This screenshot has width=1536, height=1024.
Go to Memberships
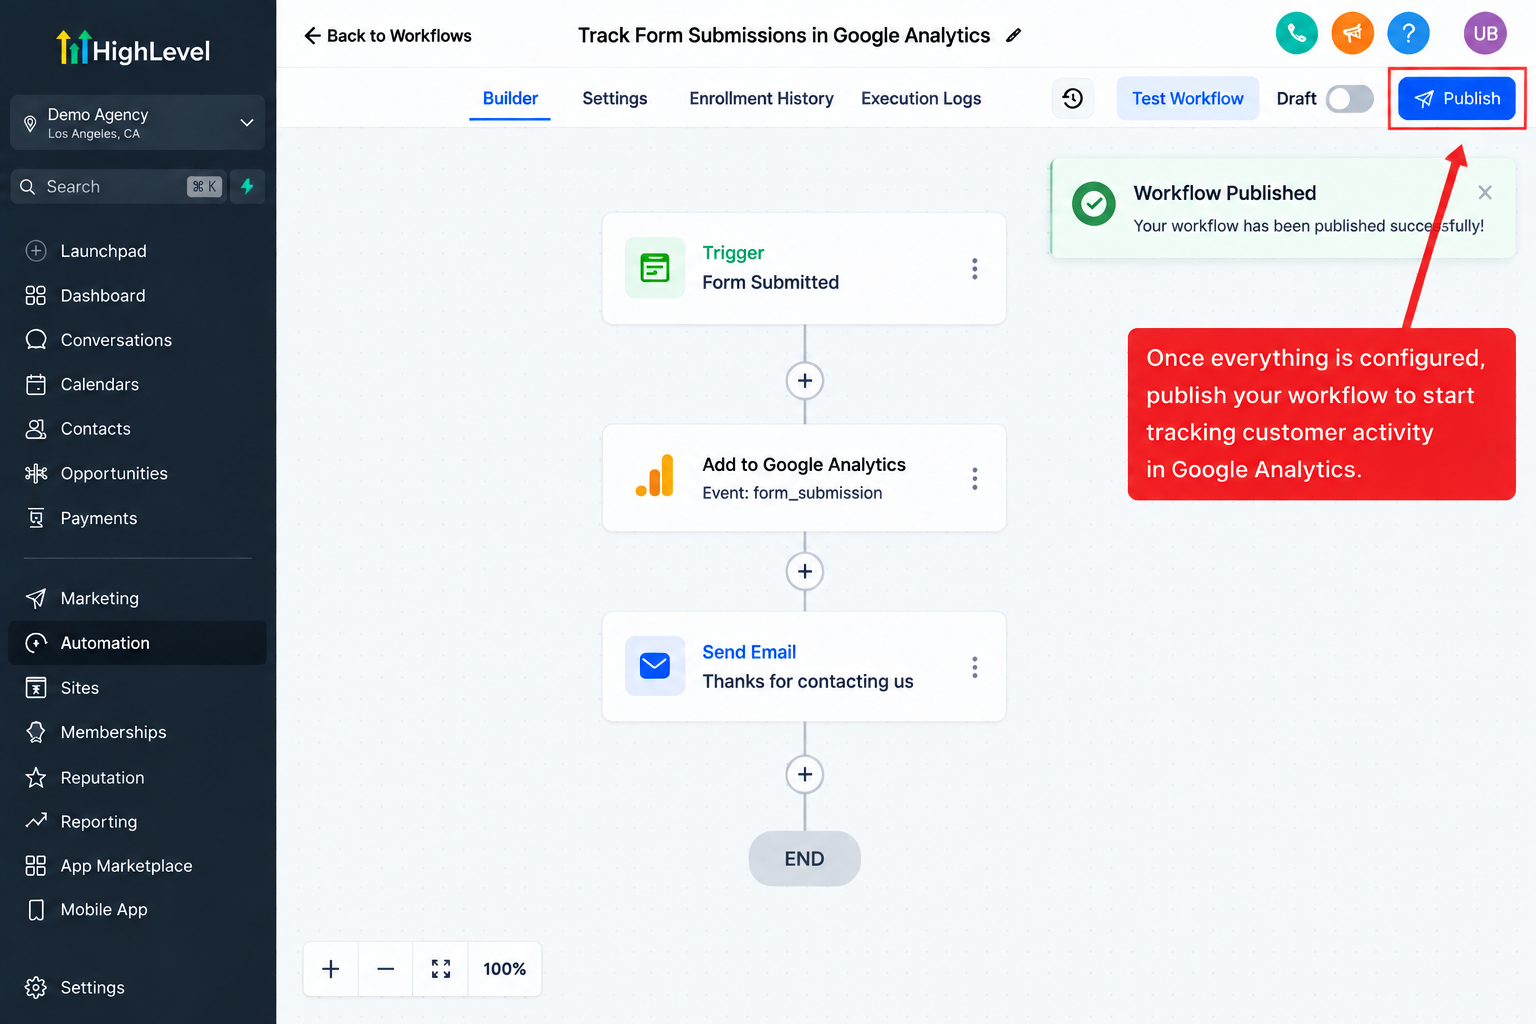(x=137, y=732)
